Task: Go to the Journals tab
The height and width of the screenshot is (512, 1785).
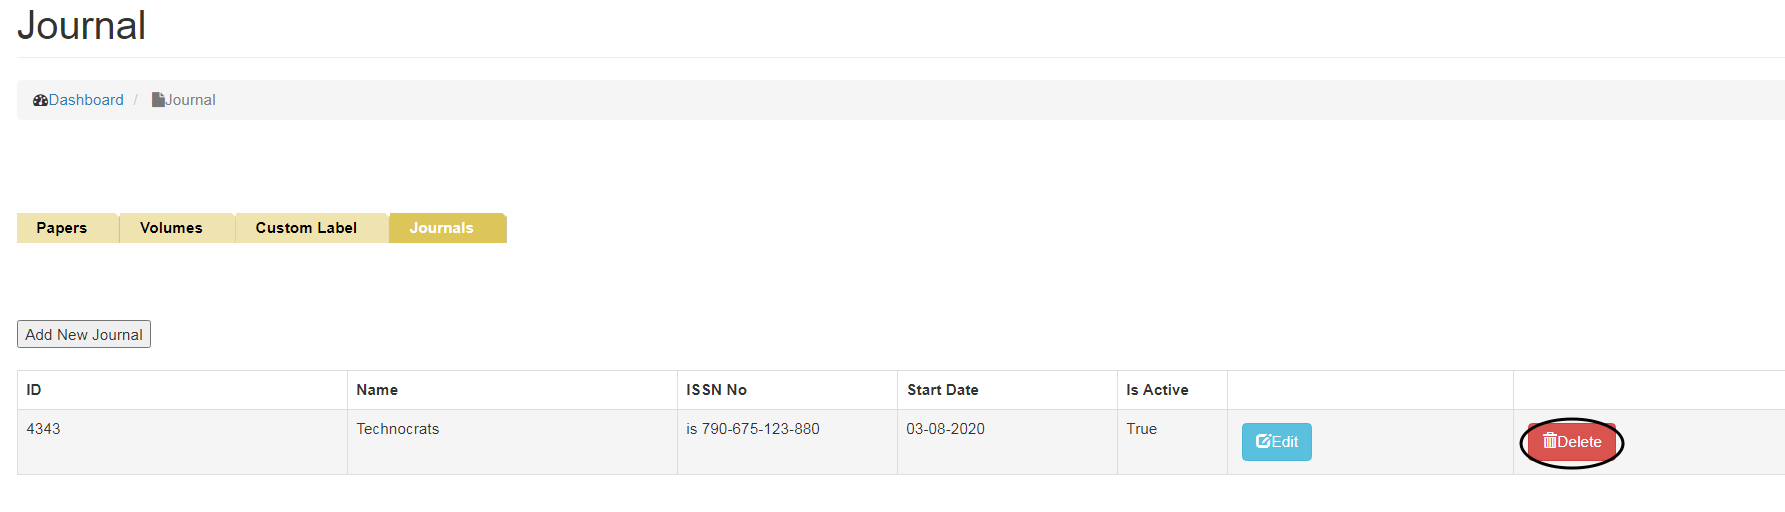Action: (441, 228)
